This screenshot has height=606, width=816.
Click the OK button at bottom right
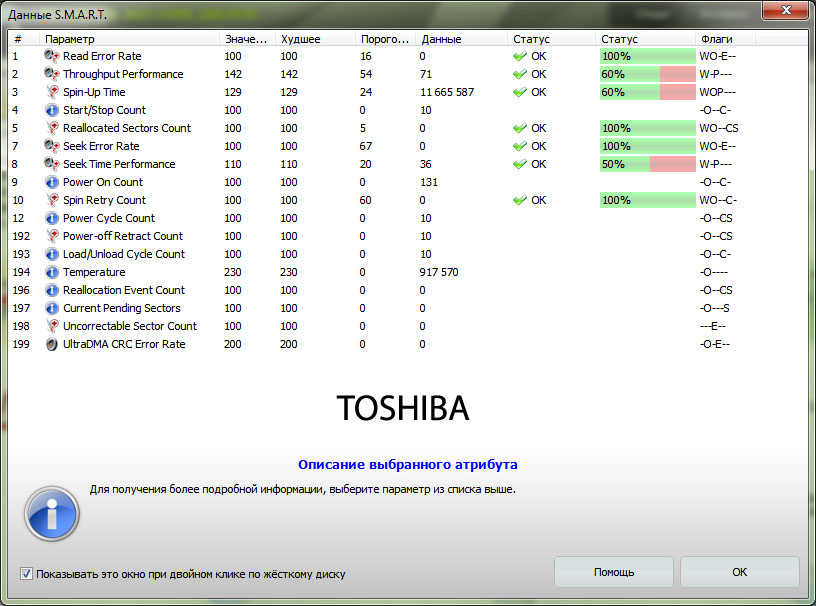tap(740, 572)
